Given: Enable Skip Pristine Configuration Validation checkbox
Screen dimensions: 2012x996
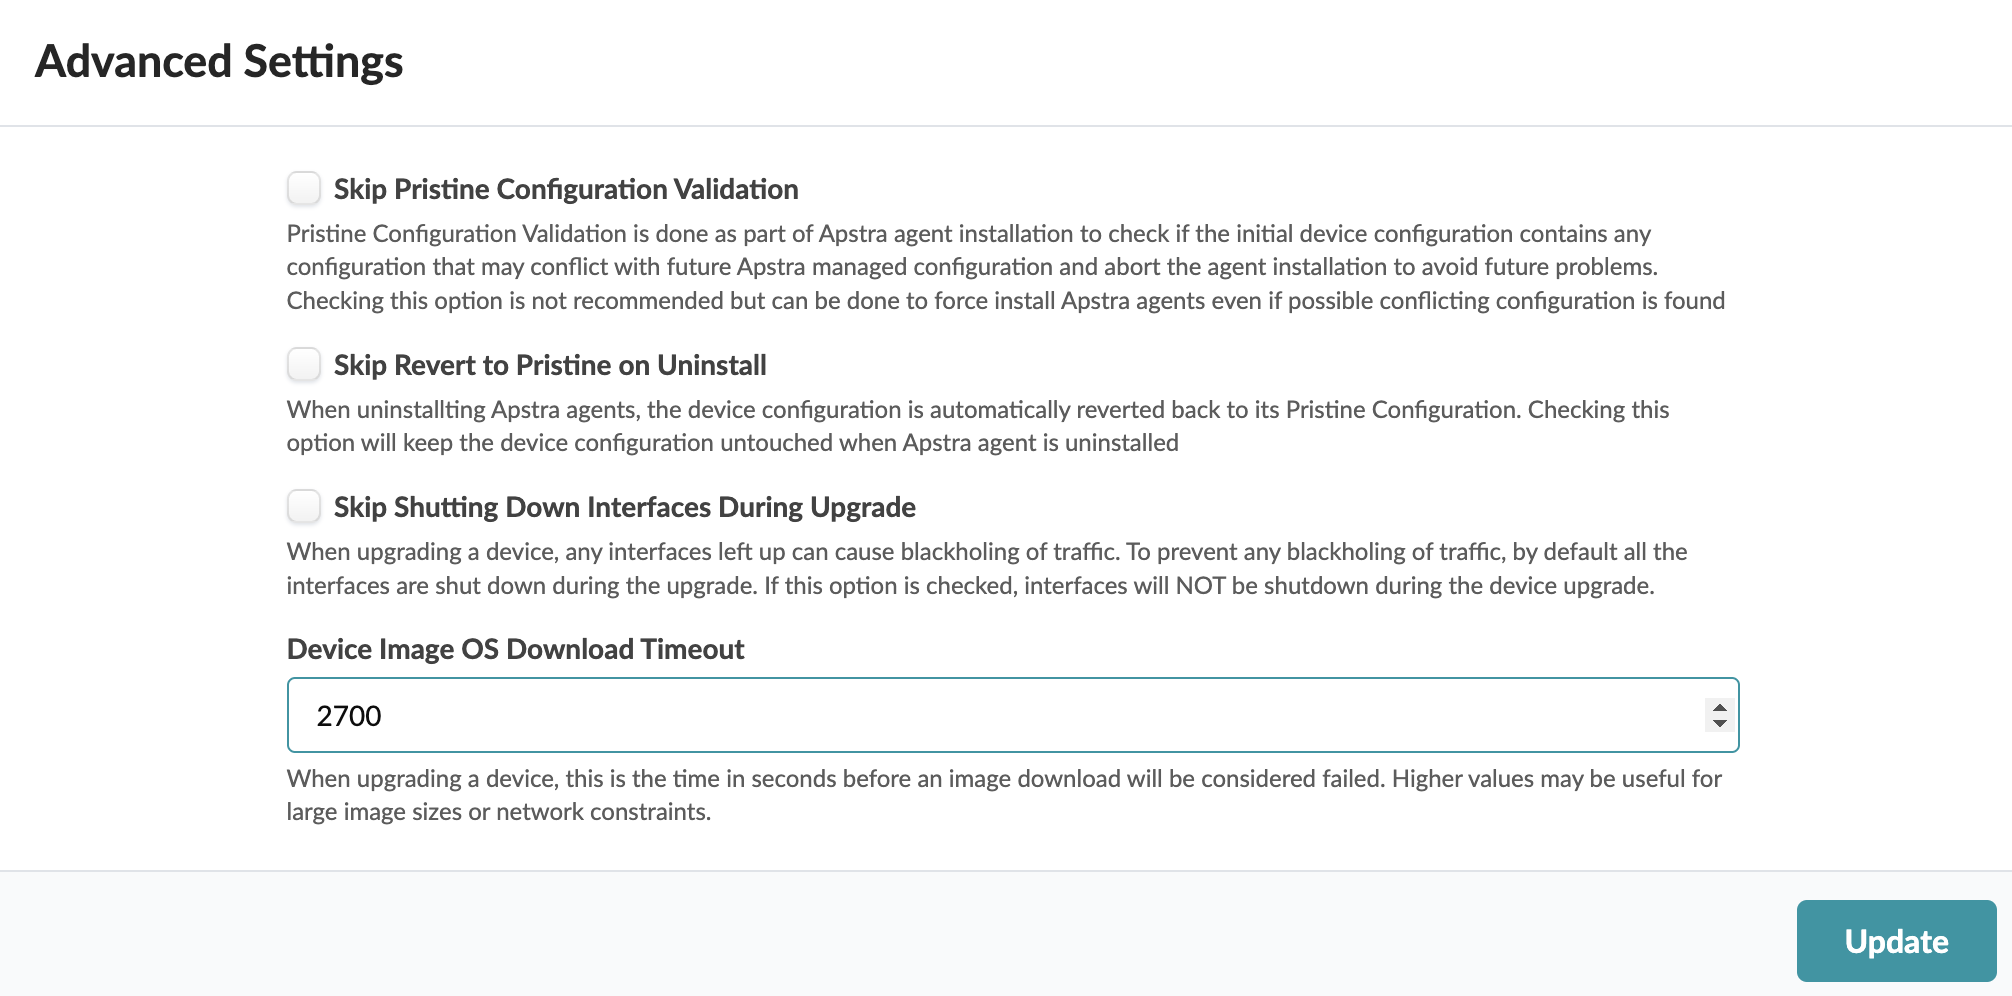Looking at the screenshot, I should pos(304,188).
